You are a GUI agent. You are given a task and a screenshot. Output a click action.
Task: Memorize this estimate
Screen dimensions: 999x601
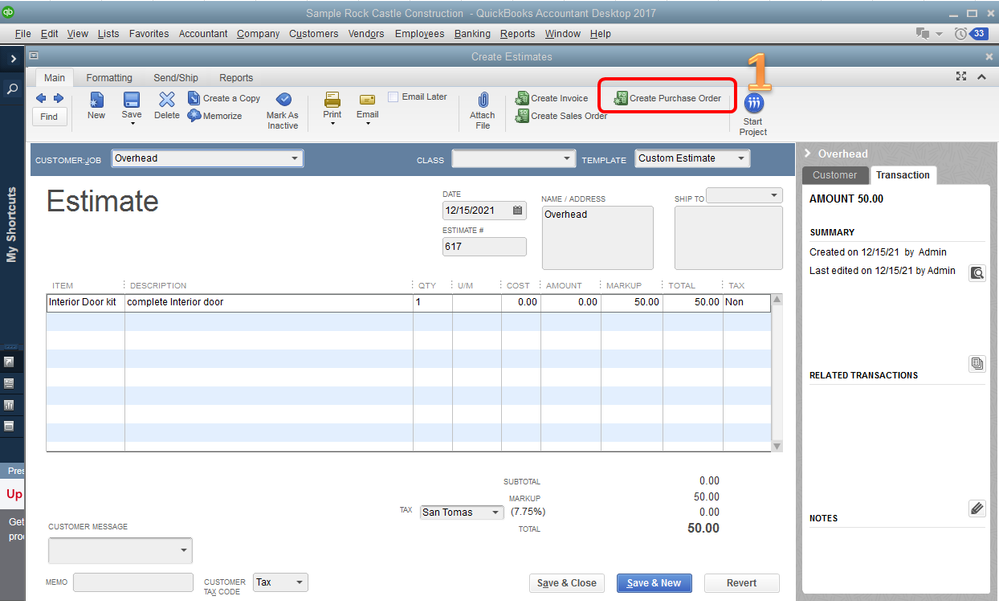(215, 115)
